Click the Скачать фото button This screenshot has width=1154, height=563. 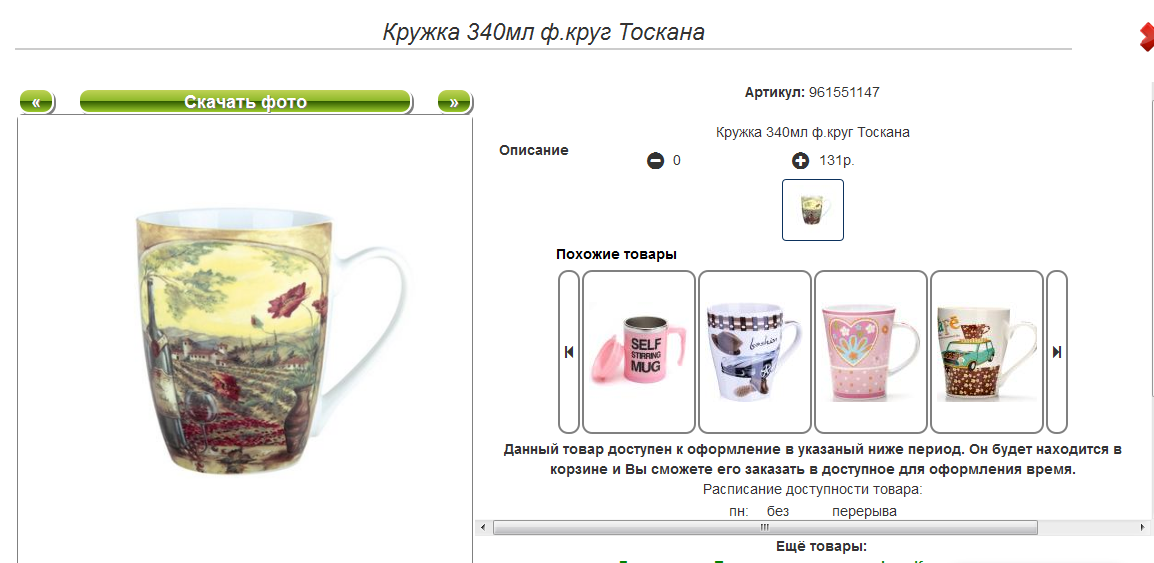(x=245, y=102)
